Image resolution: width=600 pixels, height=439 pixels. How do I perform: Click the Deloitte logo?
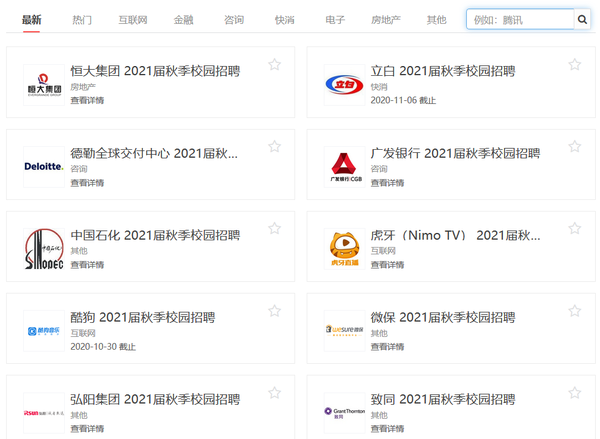point(44,166)
